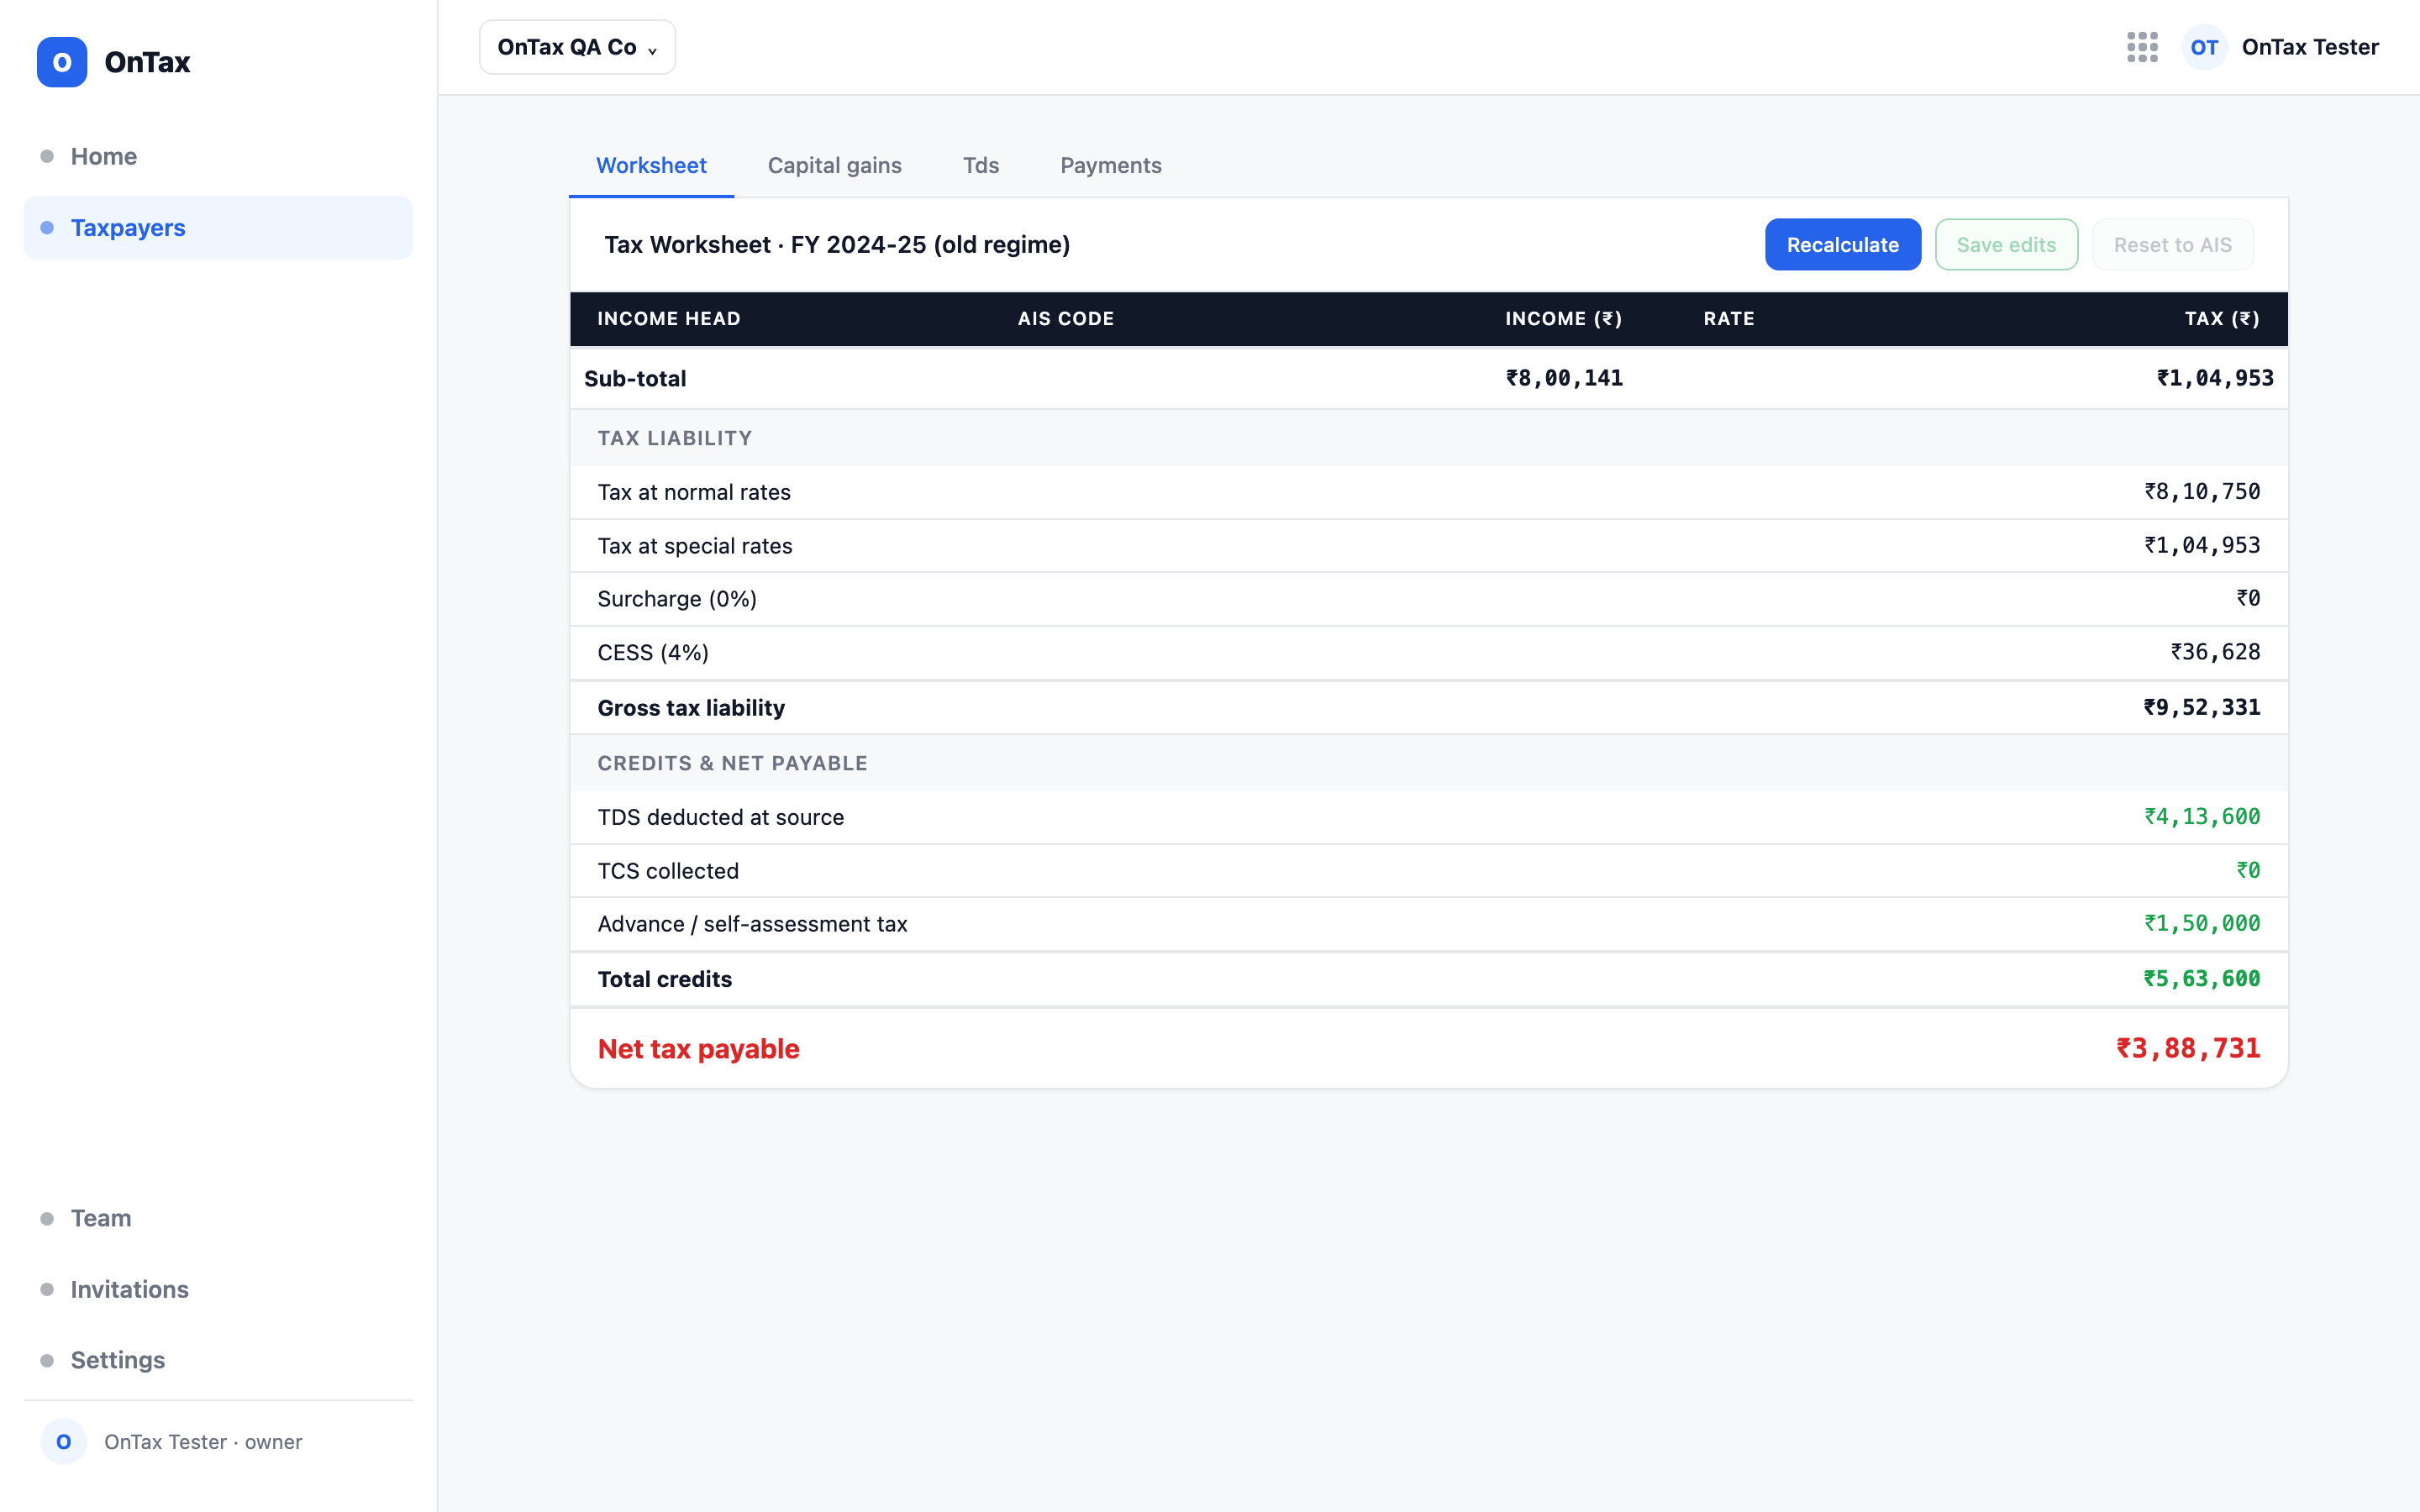Click the Total credits amount ₹5,63,600

[x=2201, y=978]
